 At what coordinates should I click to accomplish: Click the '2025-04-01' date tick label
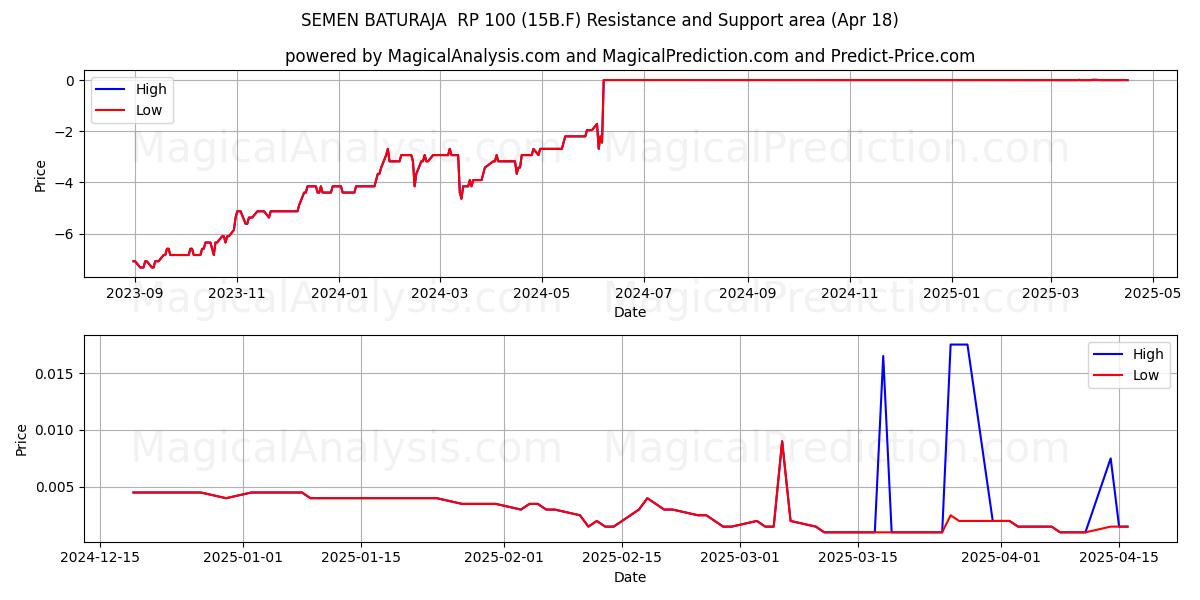point(1001,558)
